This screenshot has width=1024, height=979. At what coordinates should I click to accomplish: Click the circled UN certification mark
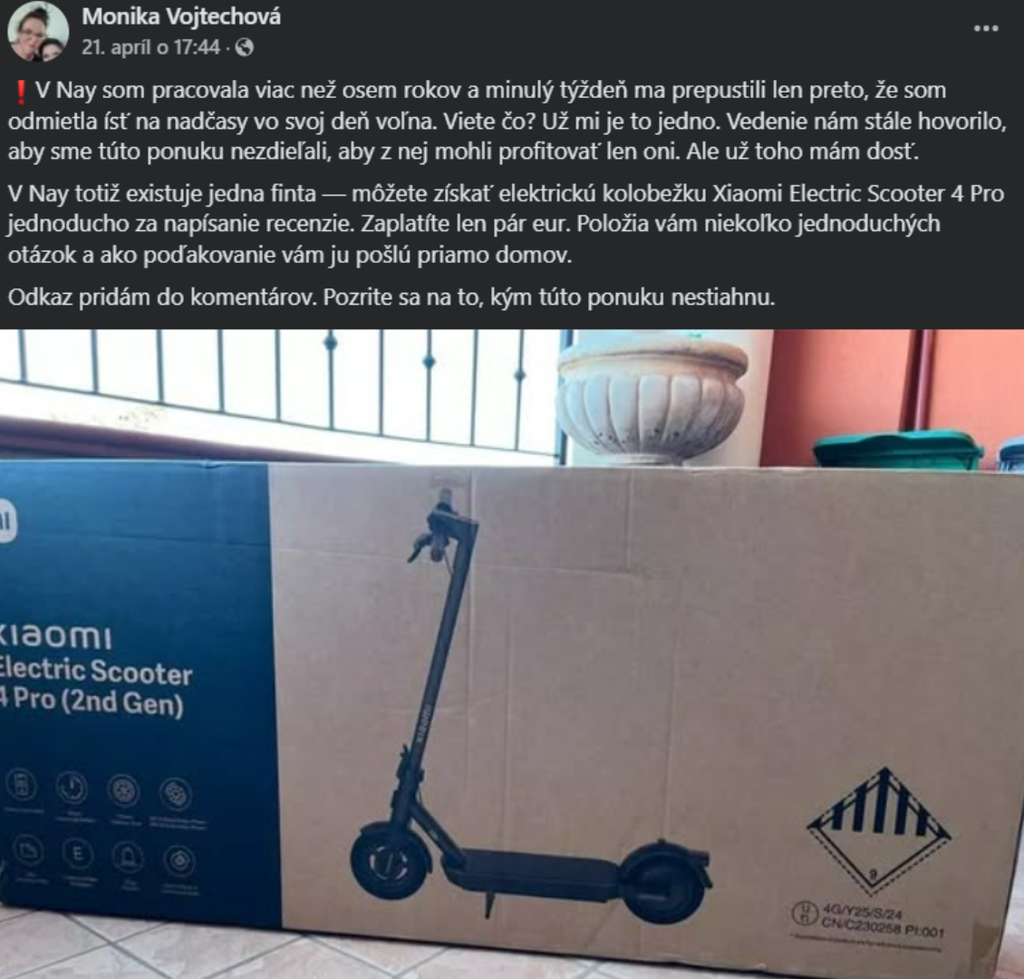coord(803,913)
